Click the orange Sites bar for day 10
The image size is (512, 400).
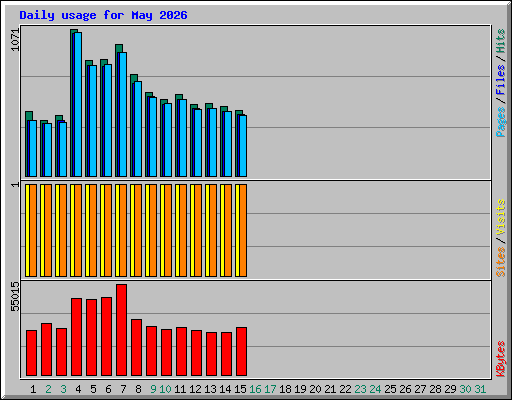[168, 230]
